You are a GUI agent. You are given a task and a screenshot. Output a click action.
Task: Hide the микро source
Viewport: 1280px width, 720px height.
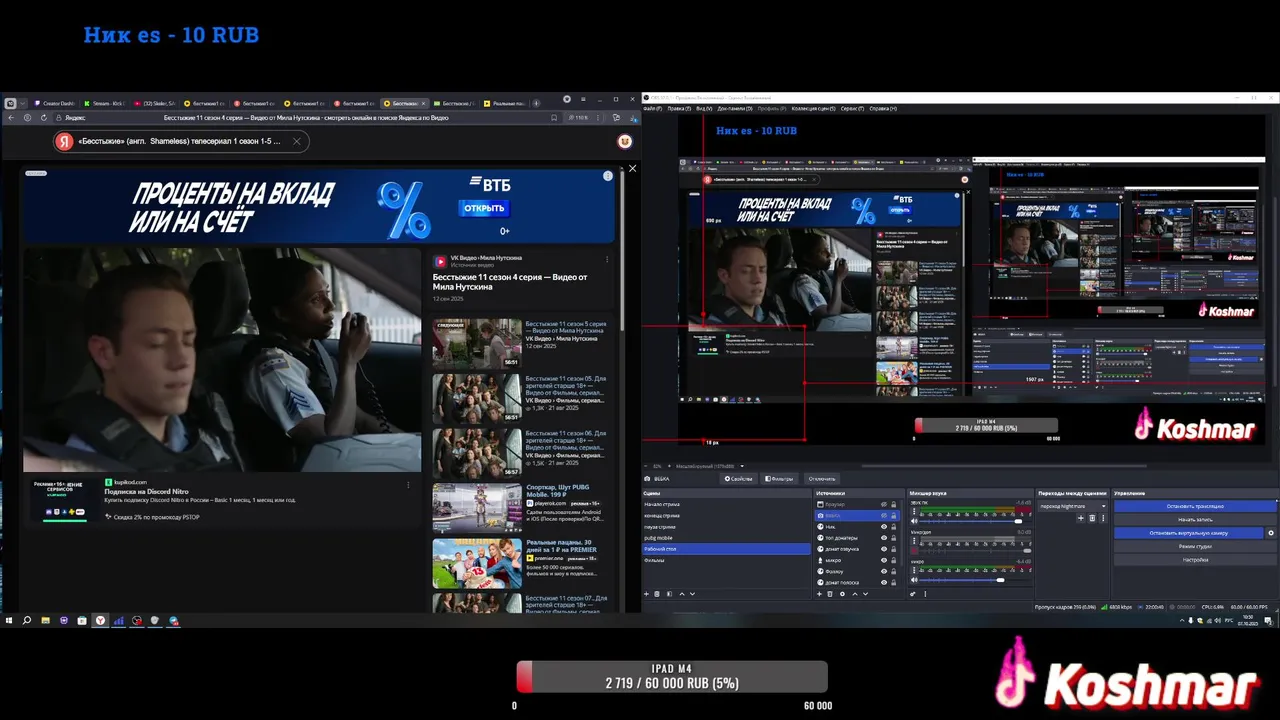click(884, 560)
